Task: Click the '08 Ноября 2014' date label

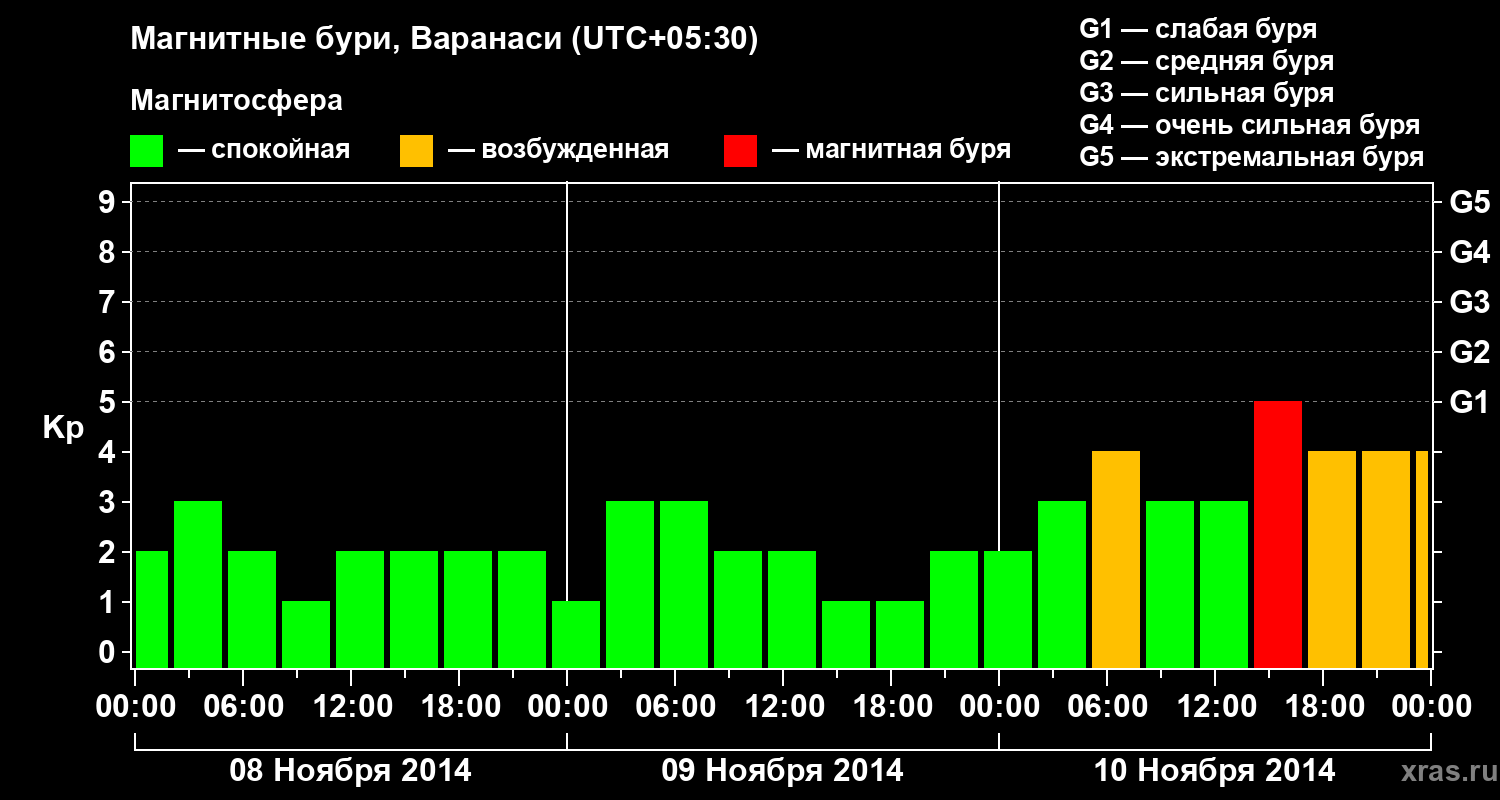Action: 350,771
